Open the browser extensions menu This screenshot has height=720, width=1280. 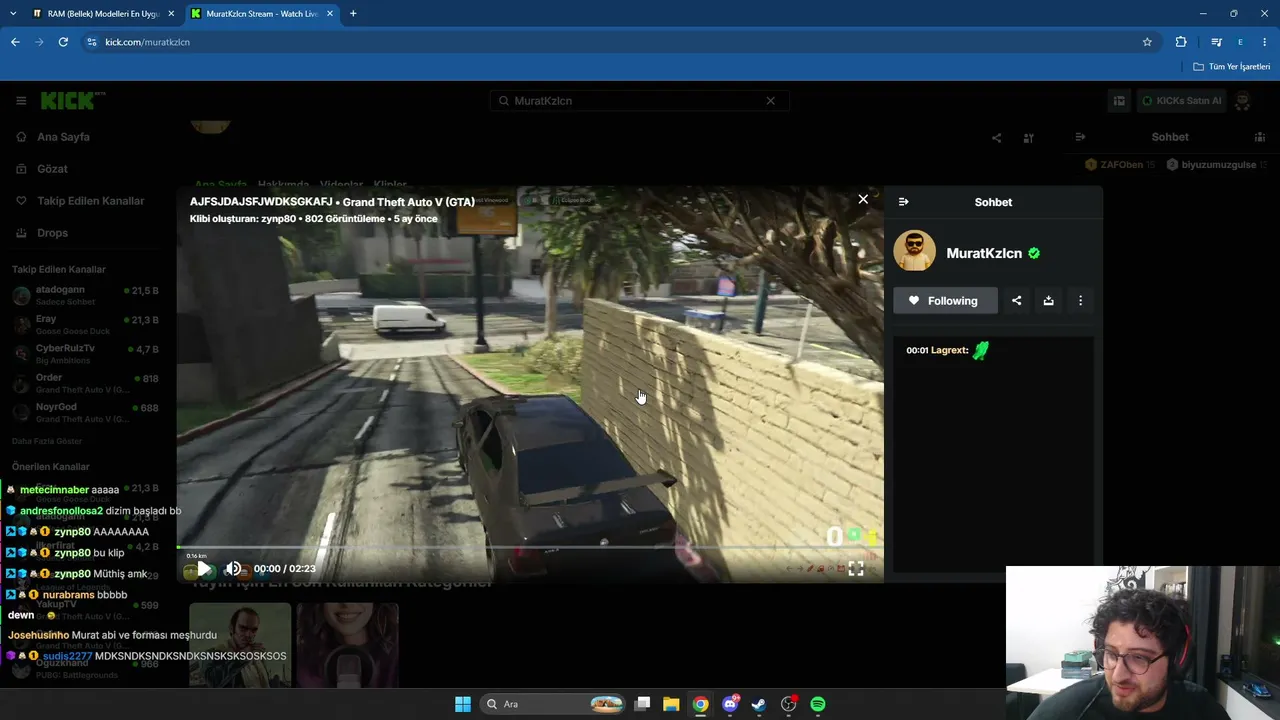1181,42
